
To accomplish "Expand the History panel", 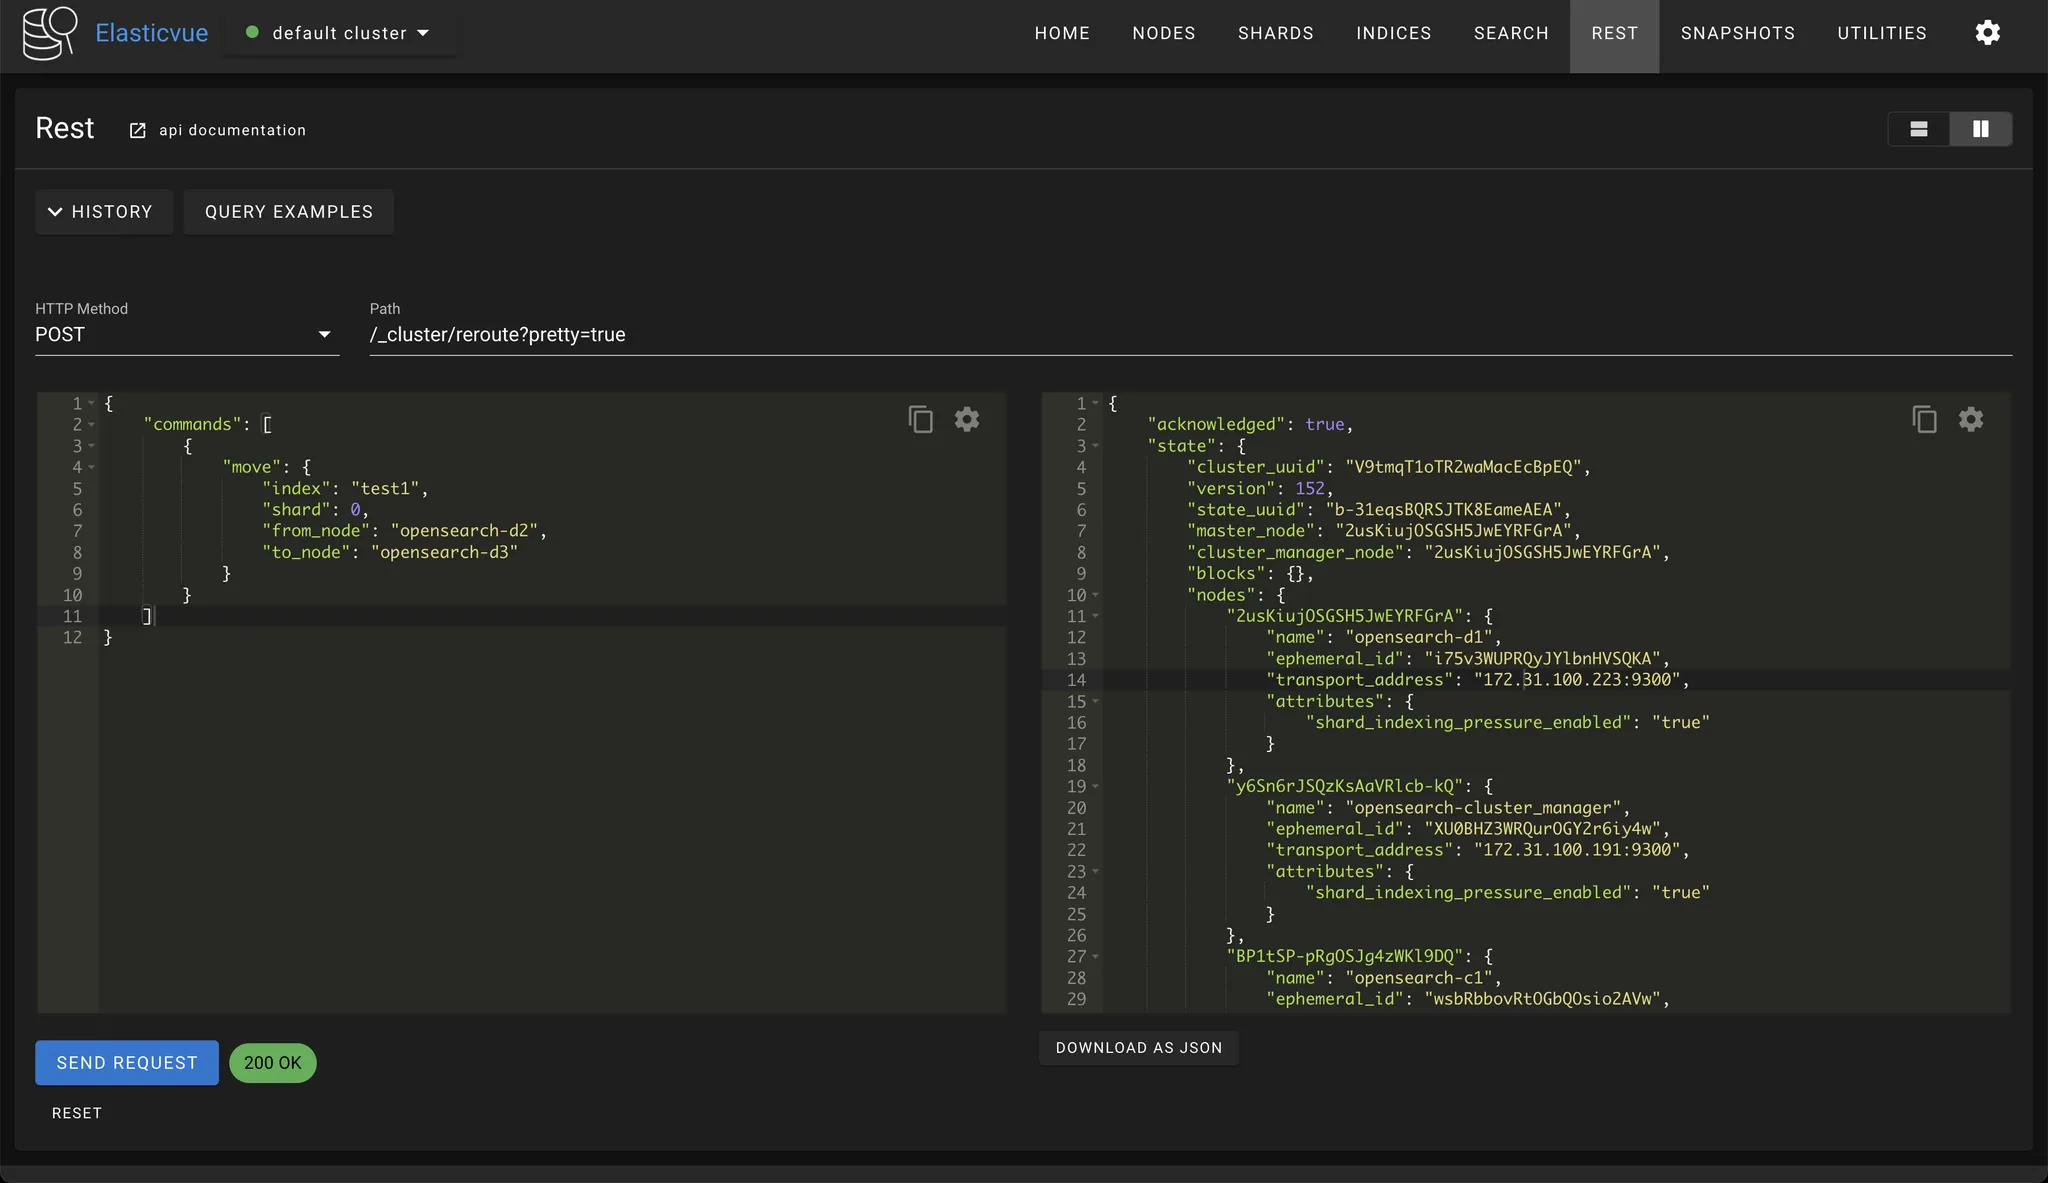I will click(103, 212).
